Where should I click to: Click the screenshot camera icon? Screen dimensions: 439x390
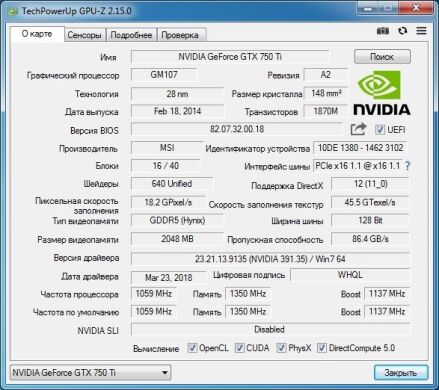coord(383,31)
